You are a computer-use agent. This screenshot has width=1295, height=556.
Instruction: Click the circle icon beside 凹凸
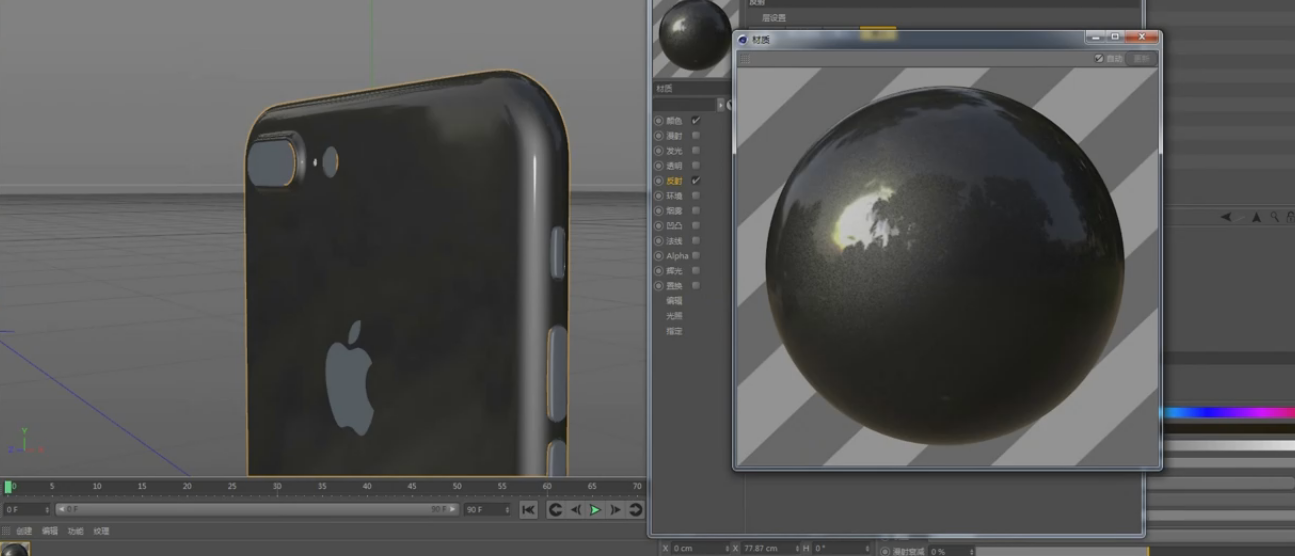[659, 225]
